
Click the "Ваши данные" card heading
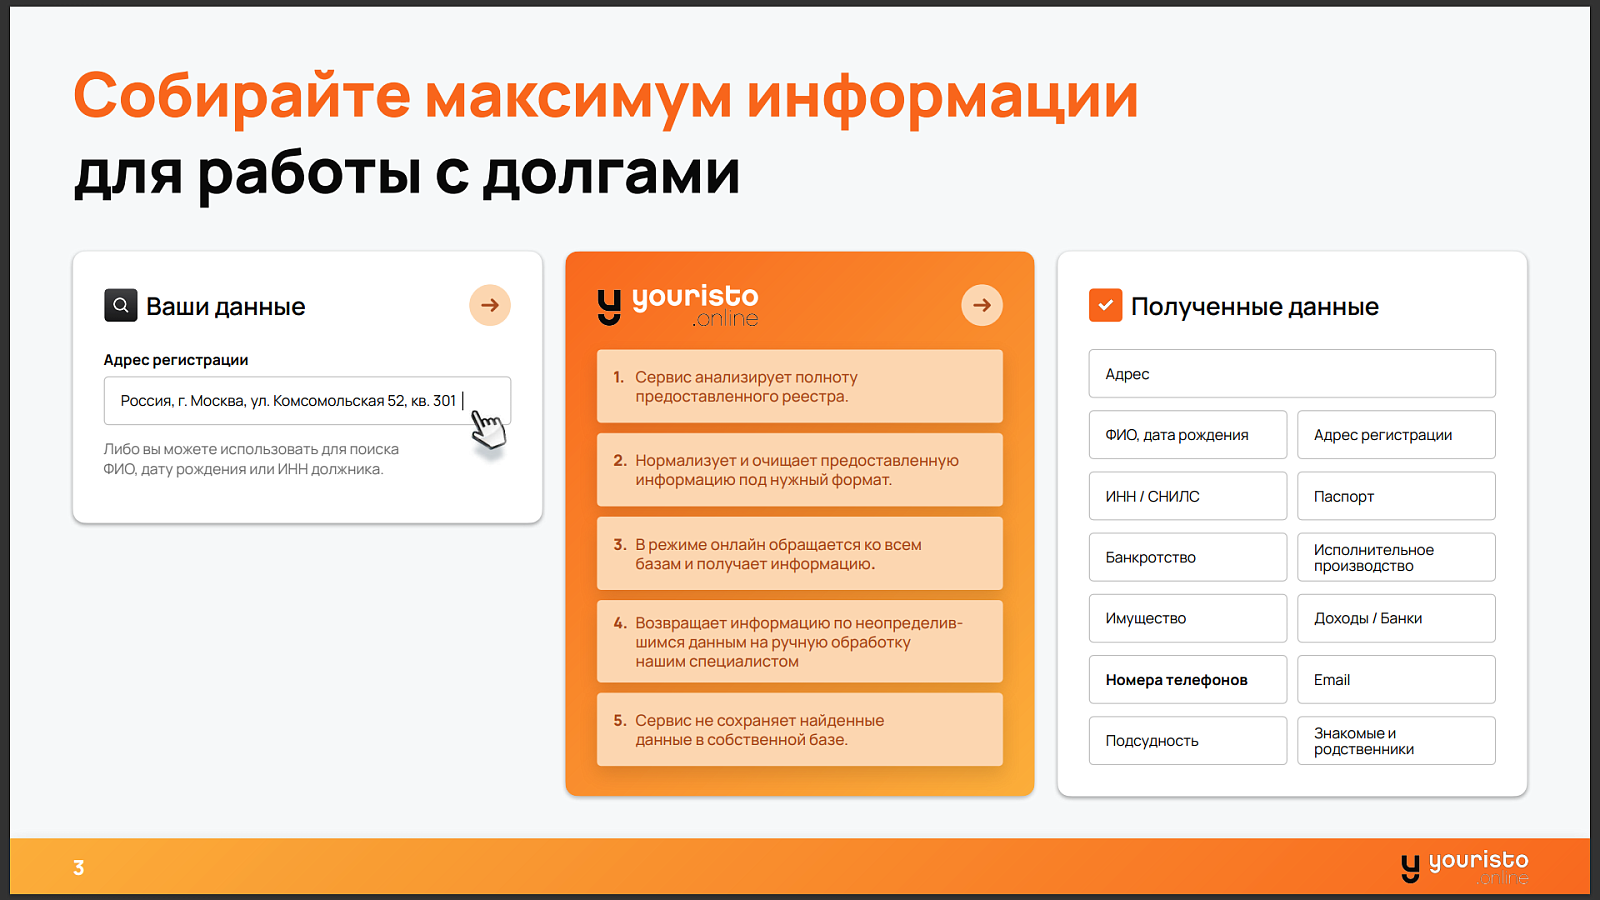(225, 307)
